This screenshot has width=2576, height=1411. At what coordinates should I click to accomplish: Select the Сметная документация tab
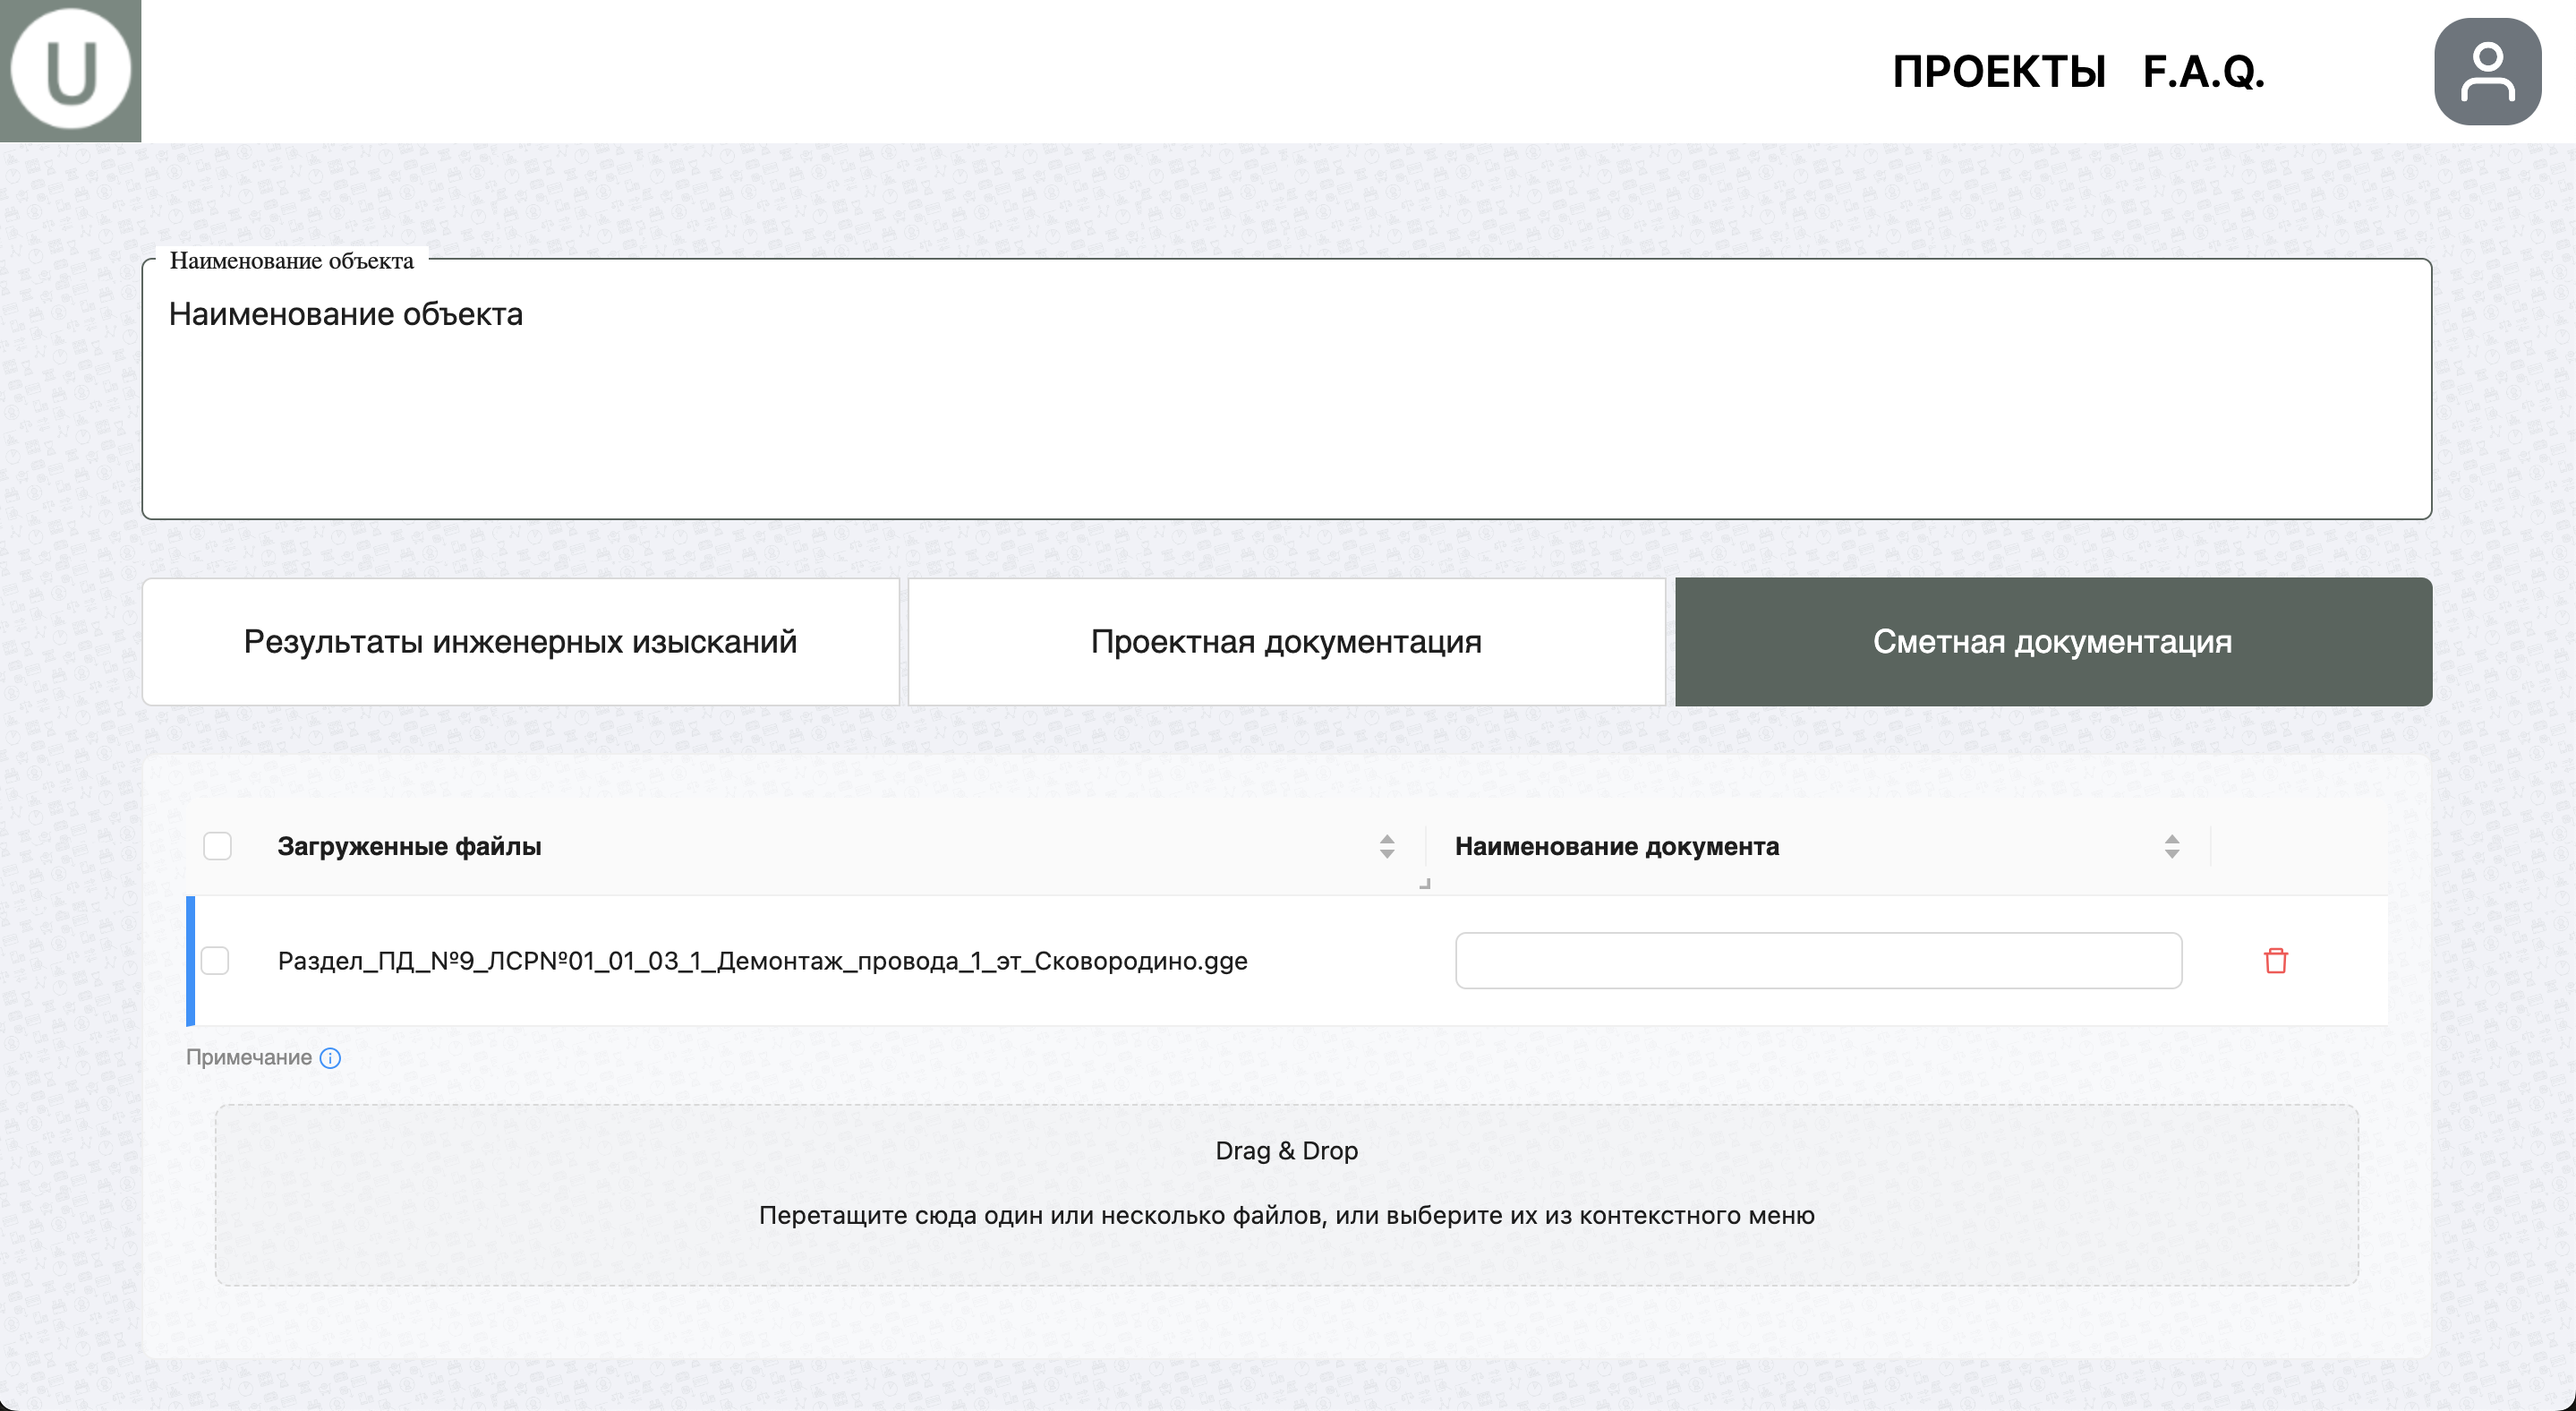(x=2052, y=641)
